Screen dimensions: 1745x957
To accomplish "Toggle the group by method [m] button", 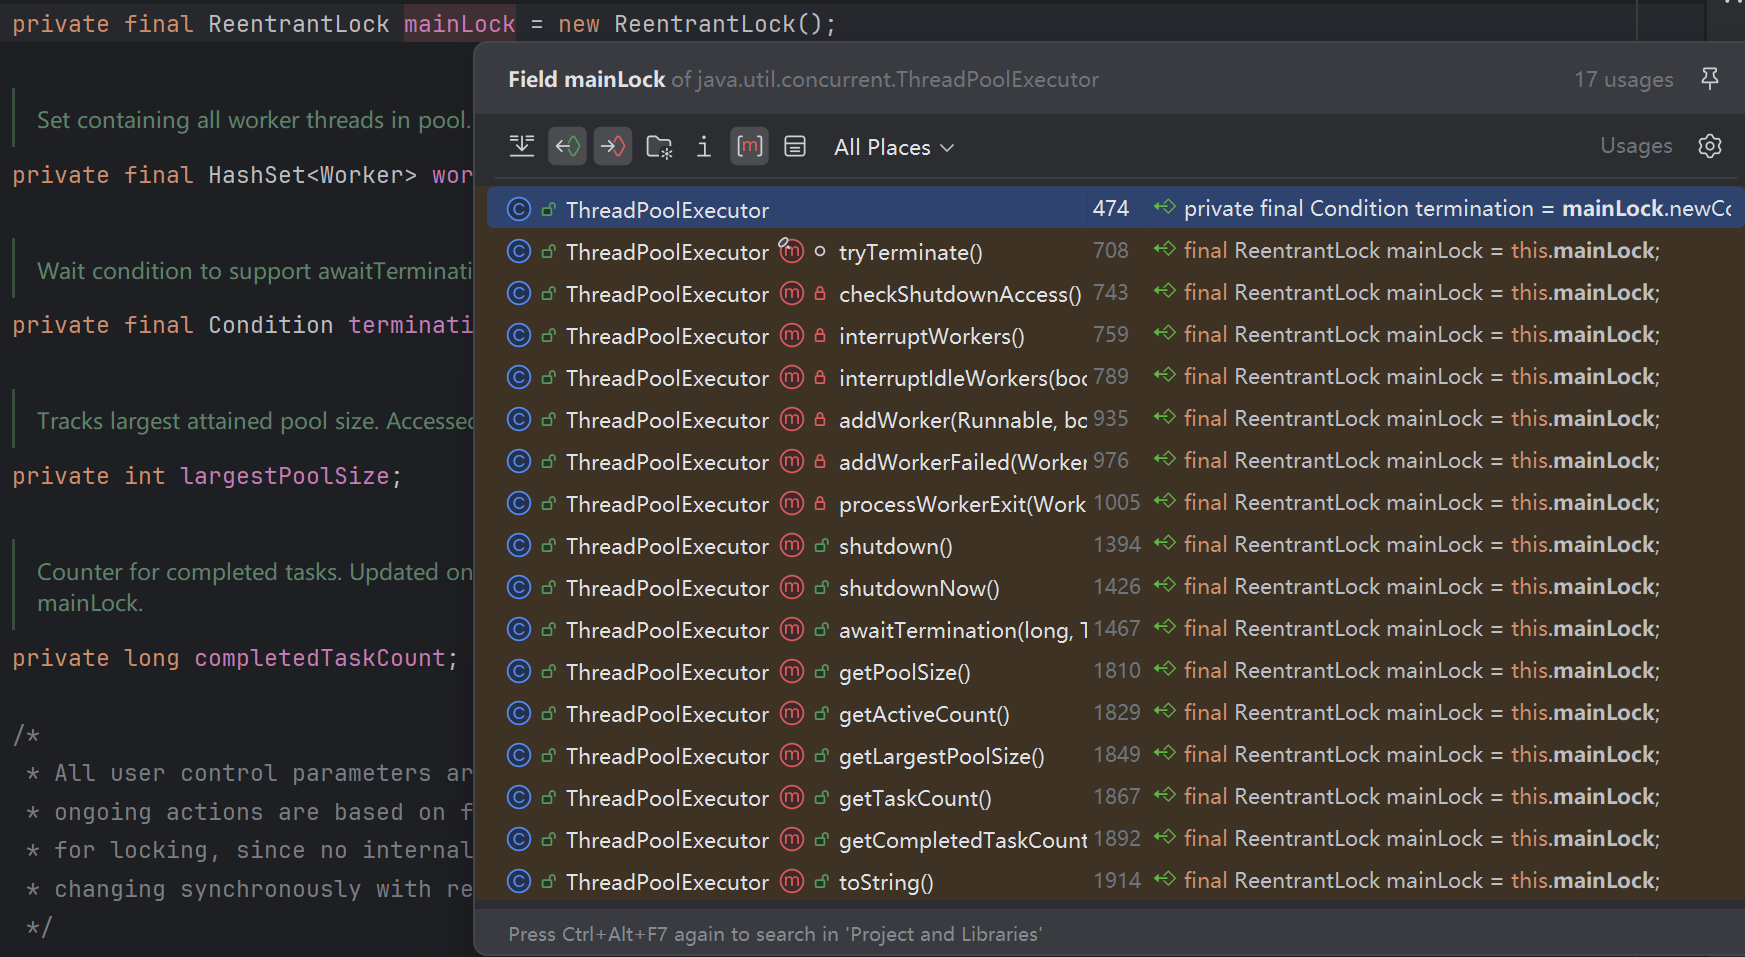I will coord(750,147).
